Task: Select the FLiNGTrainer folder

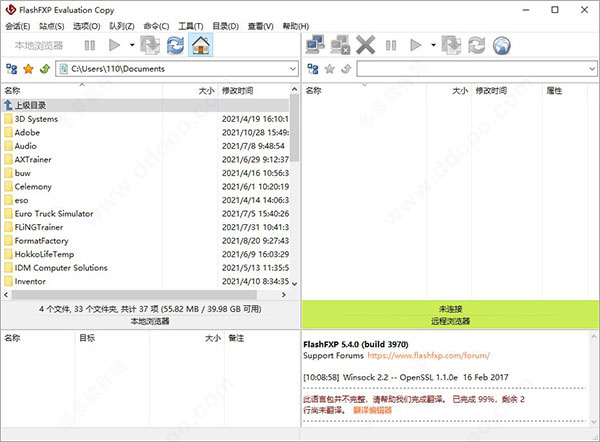Action: click(38, 227)
